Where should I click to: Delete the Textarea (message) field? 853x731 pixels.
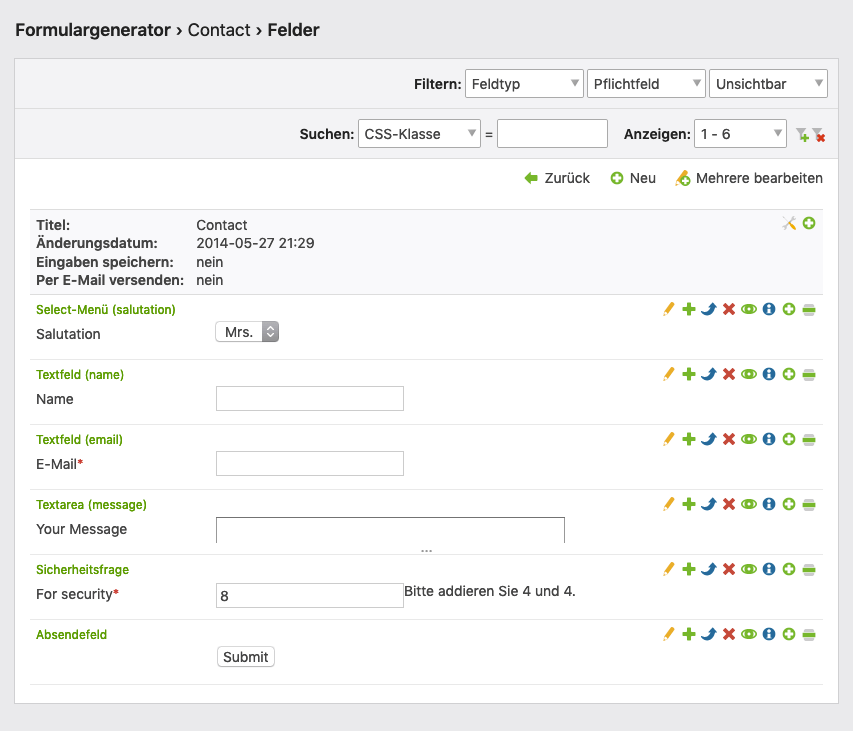(729, 504)
